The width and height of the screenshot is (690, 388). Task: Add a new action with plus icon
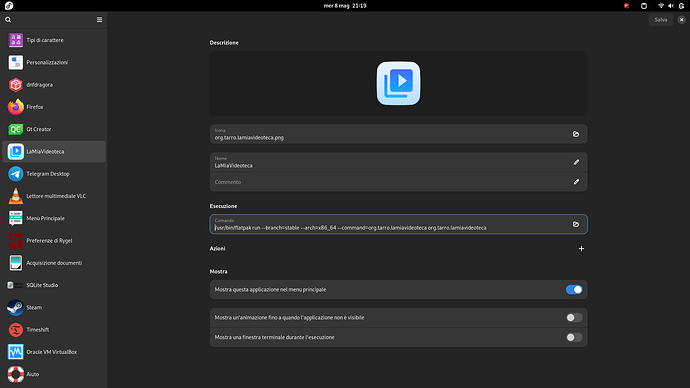coord(581,249)
